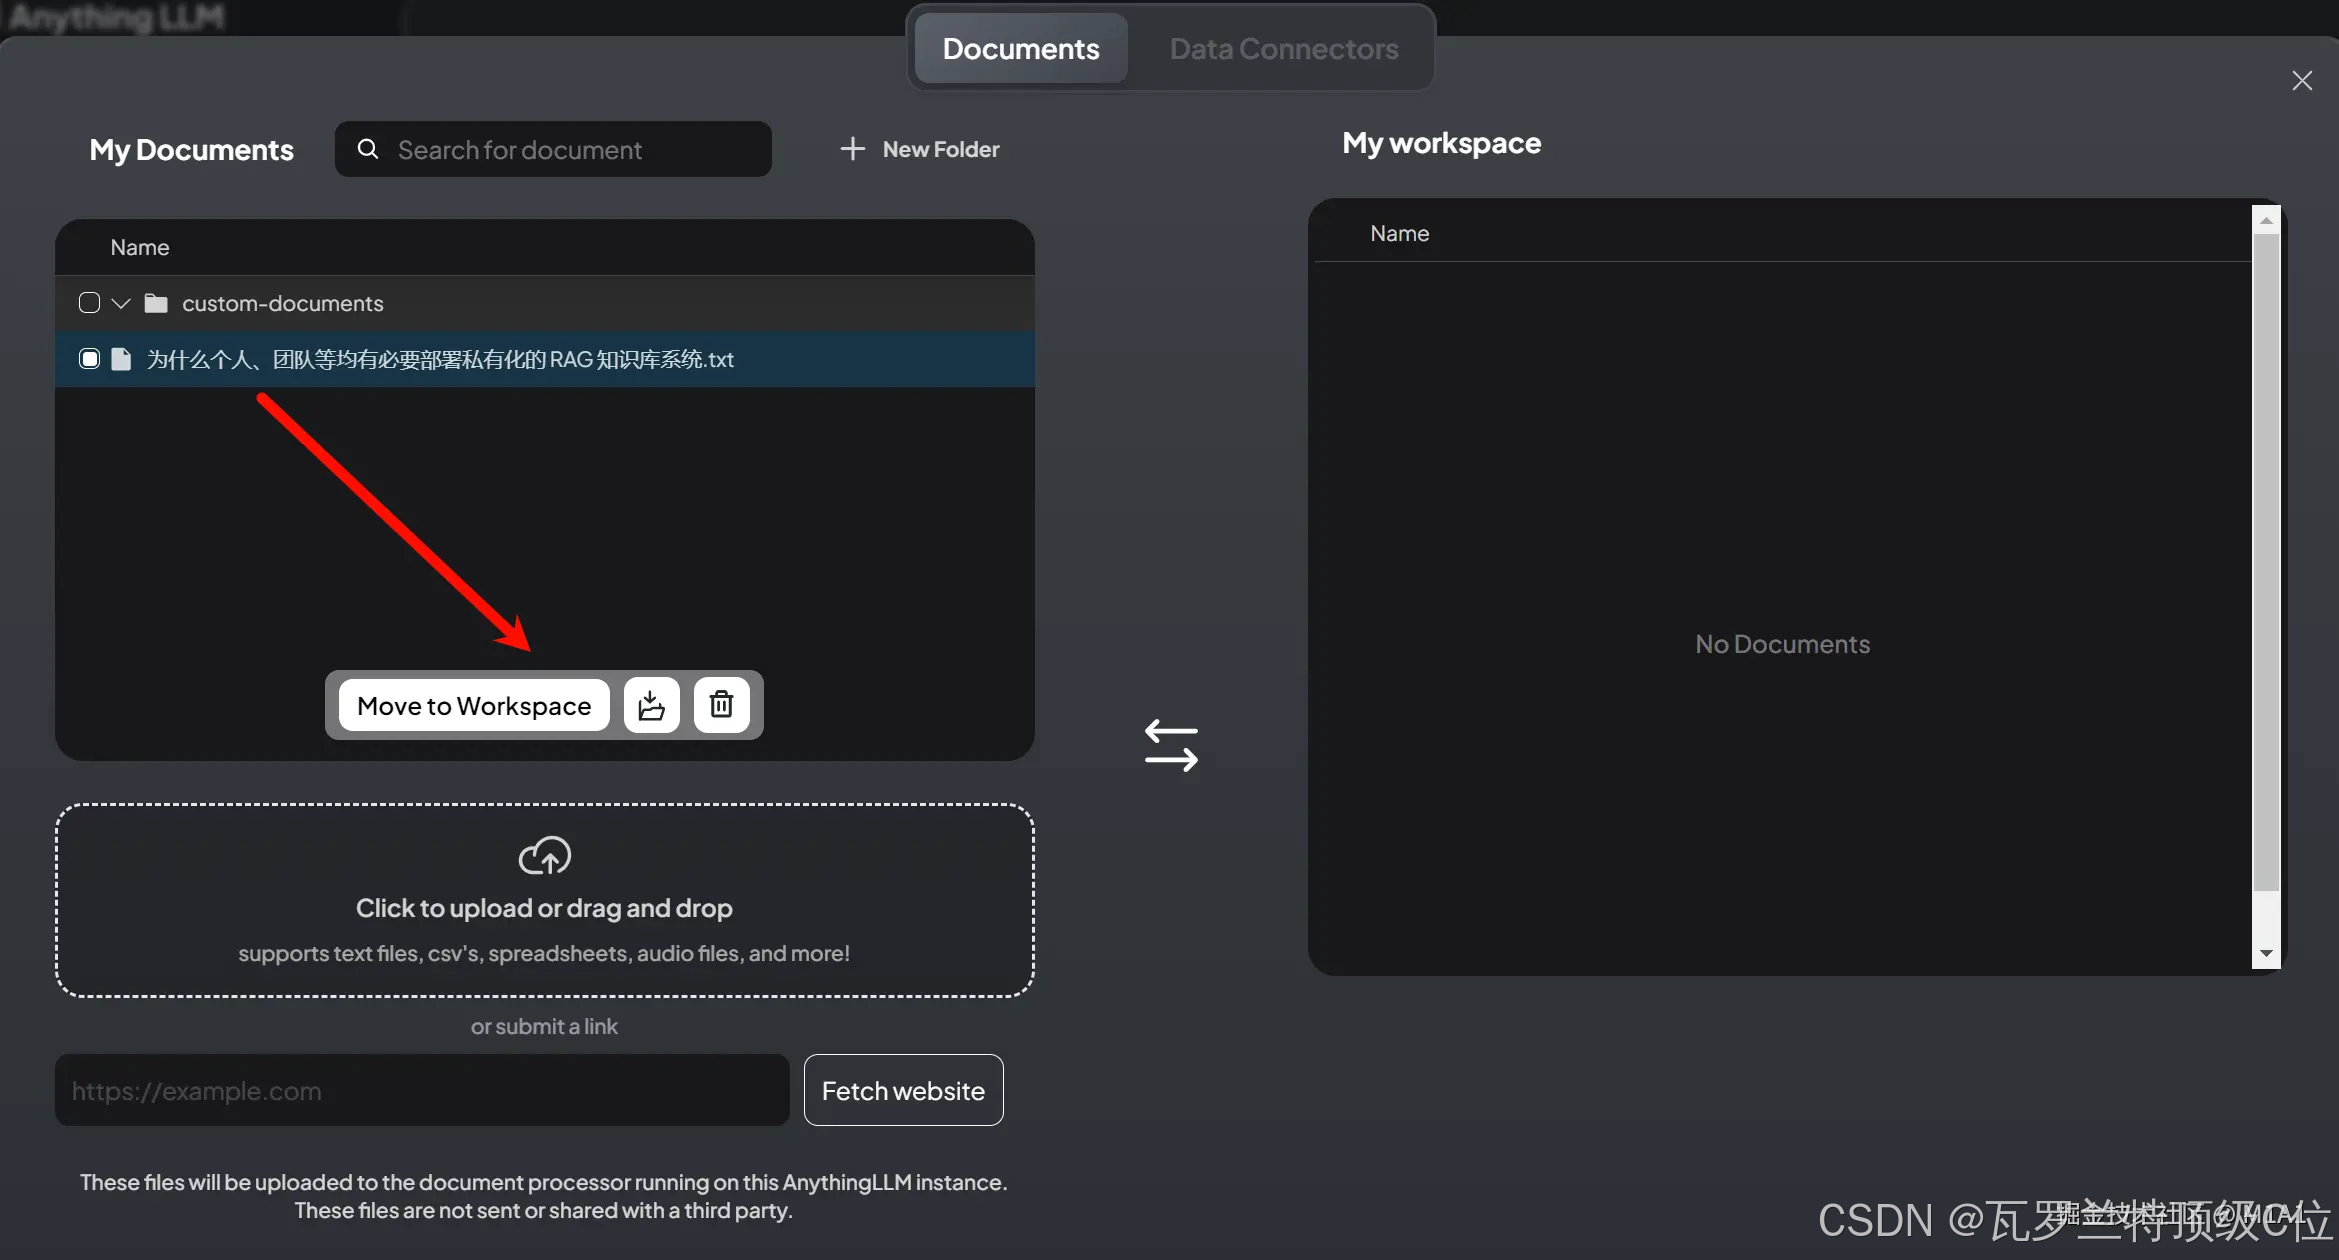2339x1260 pixels.
Task: Click the plus icon for New Folder
Action: click(x=852, y=149)
